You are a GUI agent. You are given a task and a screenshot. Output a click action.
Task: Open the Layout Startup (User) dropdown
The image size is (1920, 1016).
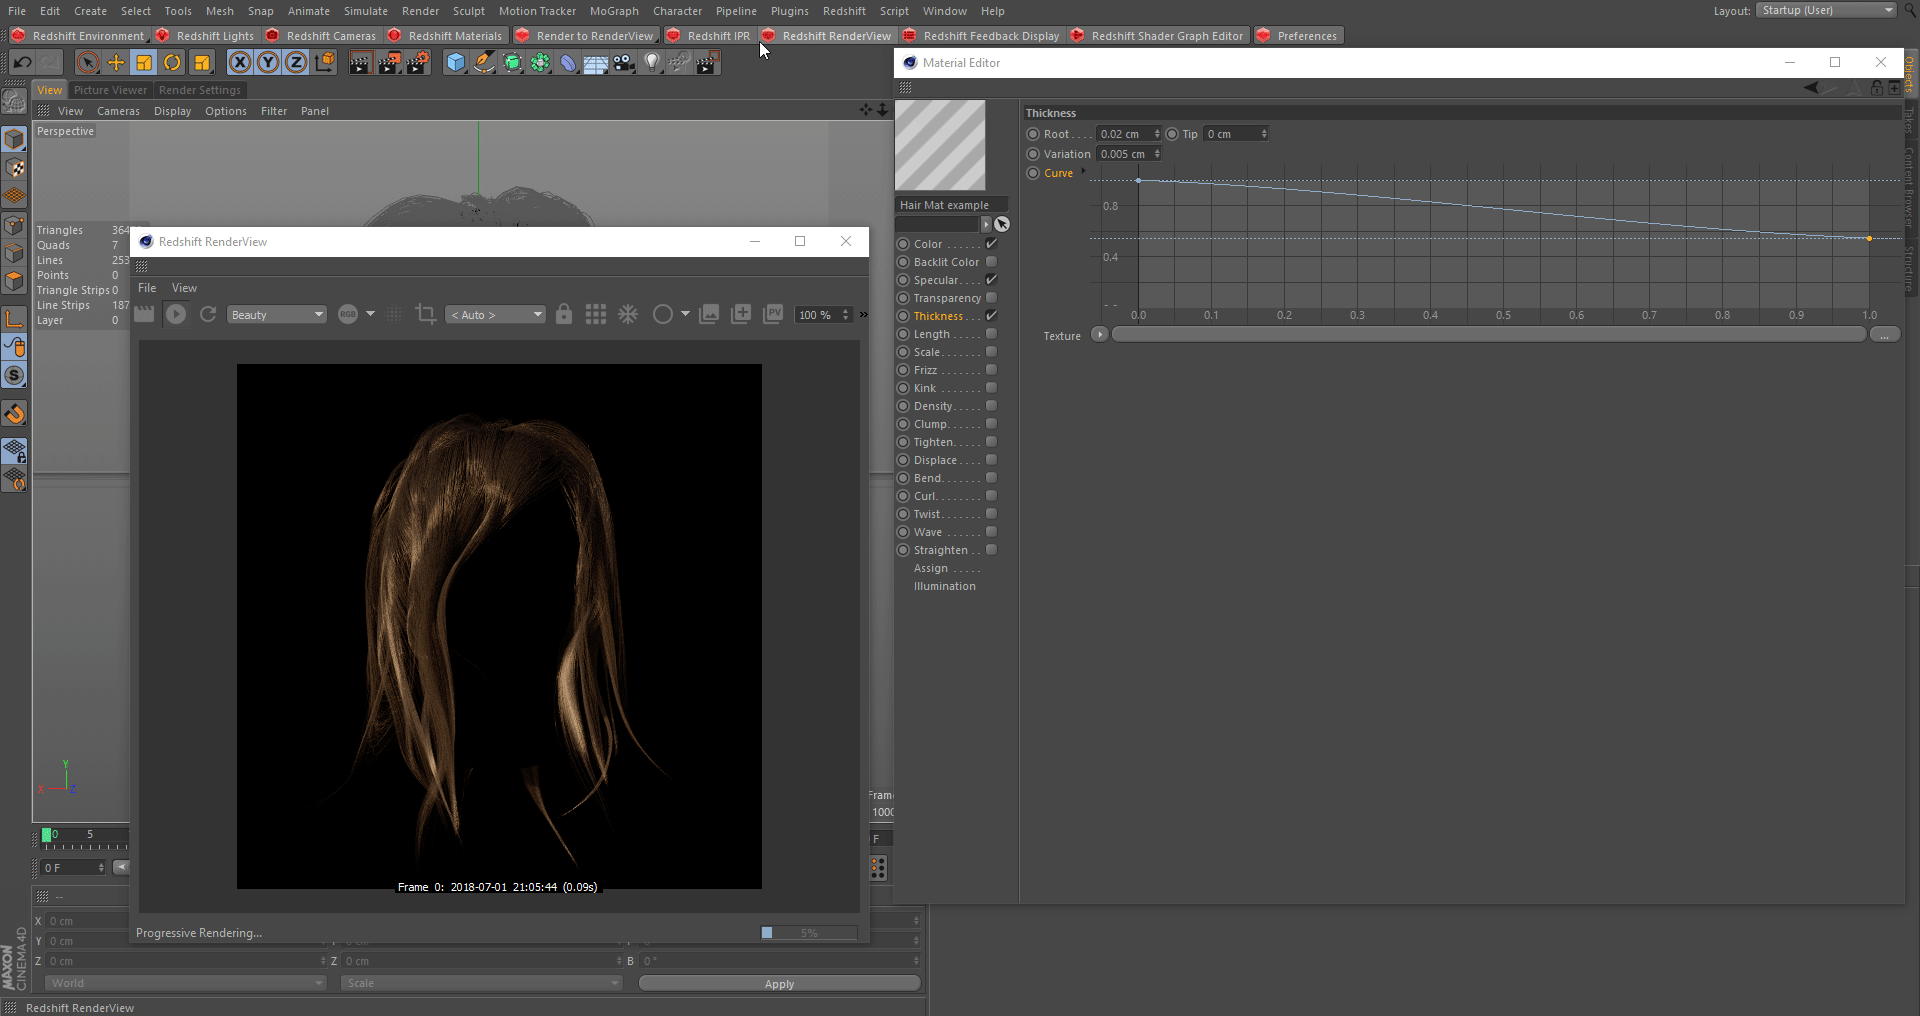coord(1825,10)
